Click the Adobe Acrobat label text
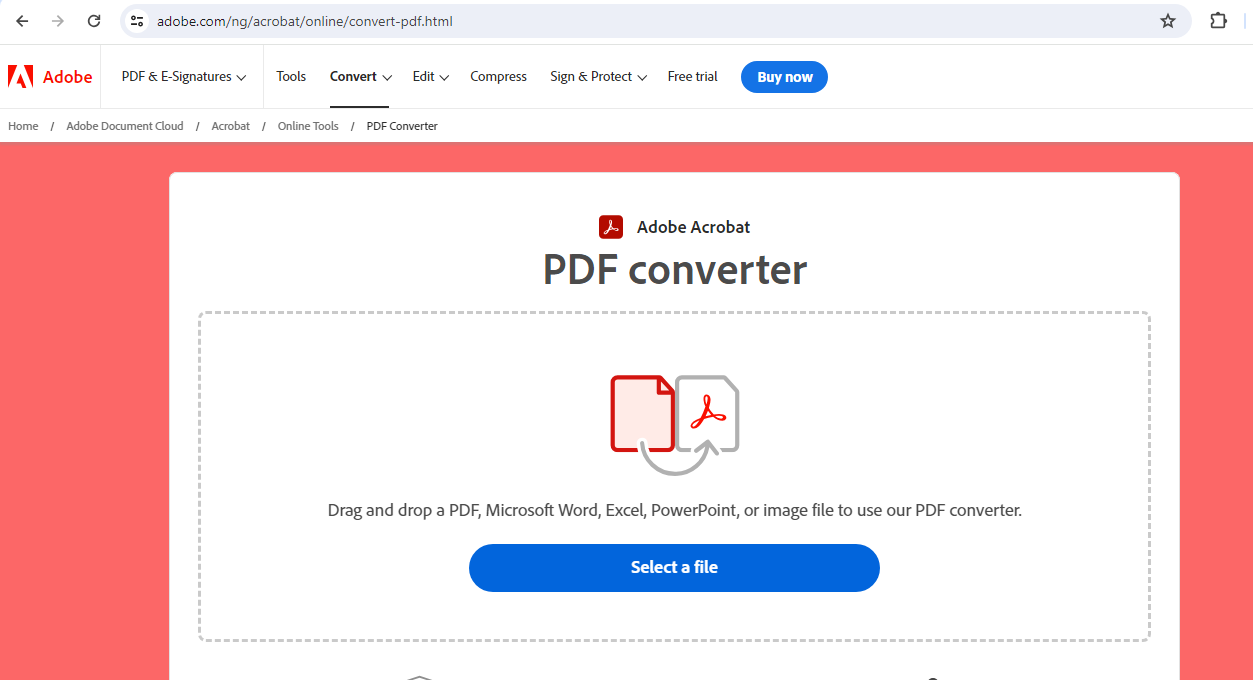1253x680 pixels. 693,227
